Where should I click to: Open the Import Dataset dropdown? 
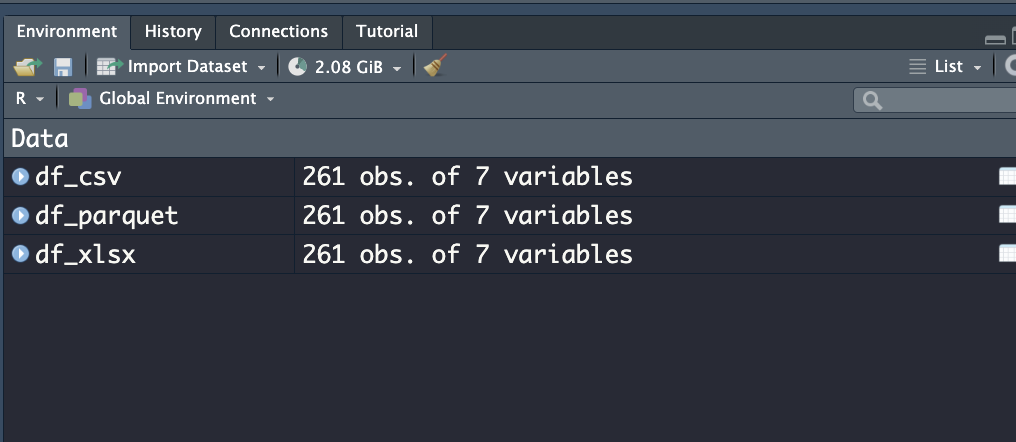coord(181,67)
